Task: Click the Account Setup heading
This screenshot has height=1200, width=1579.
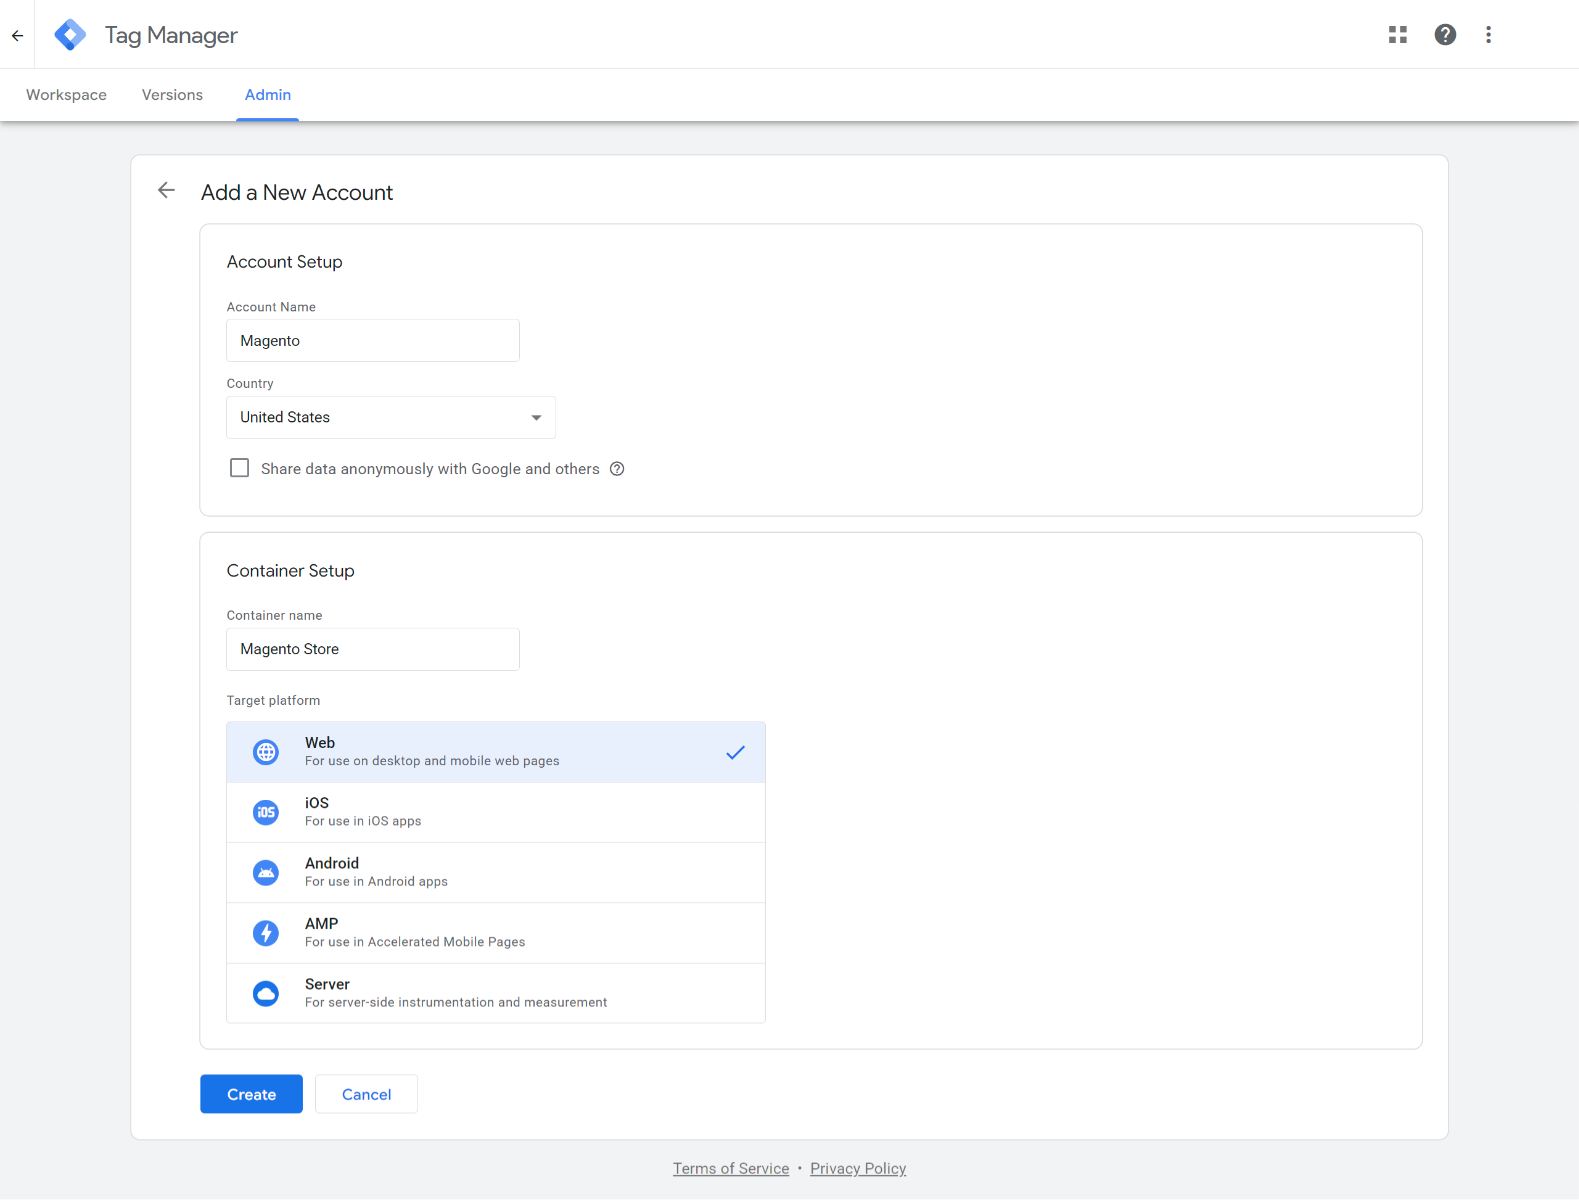Action: [x=285, y=262]
